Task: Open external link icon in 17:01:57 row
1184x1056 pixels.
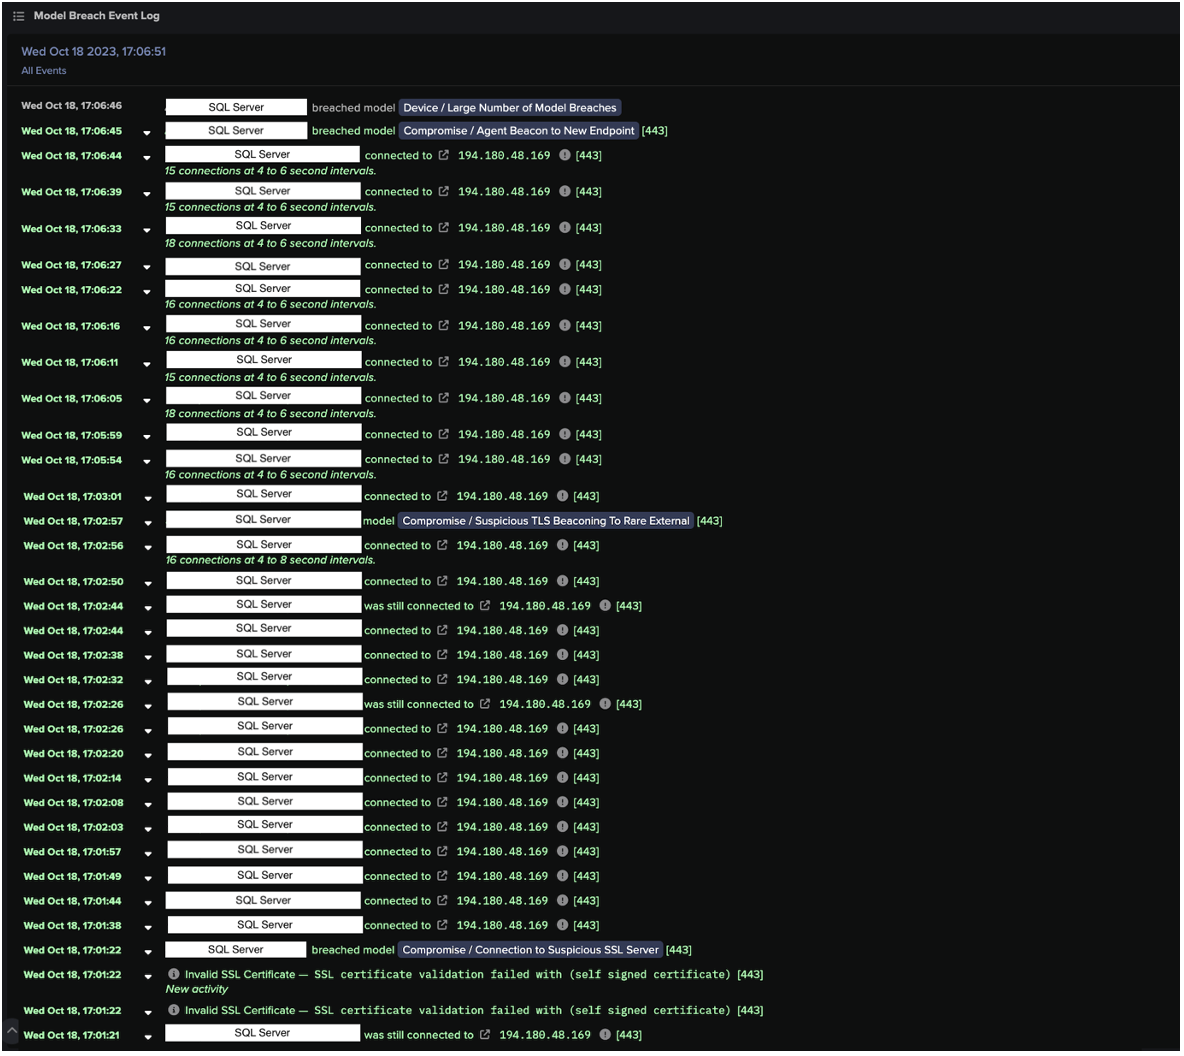Action: pyautogui.click(x=442, y=852)
